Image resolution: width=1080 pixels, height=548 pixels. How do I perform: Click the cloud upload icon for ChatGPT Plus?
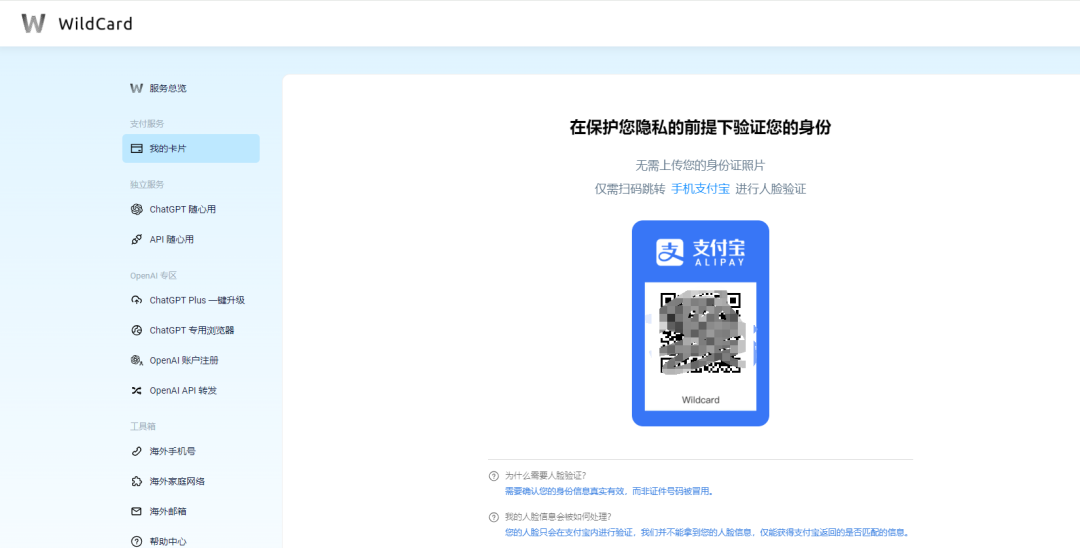[136, 300]
